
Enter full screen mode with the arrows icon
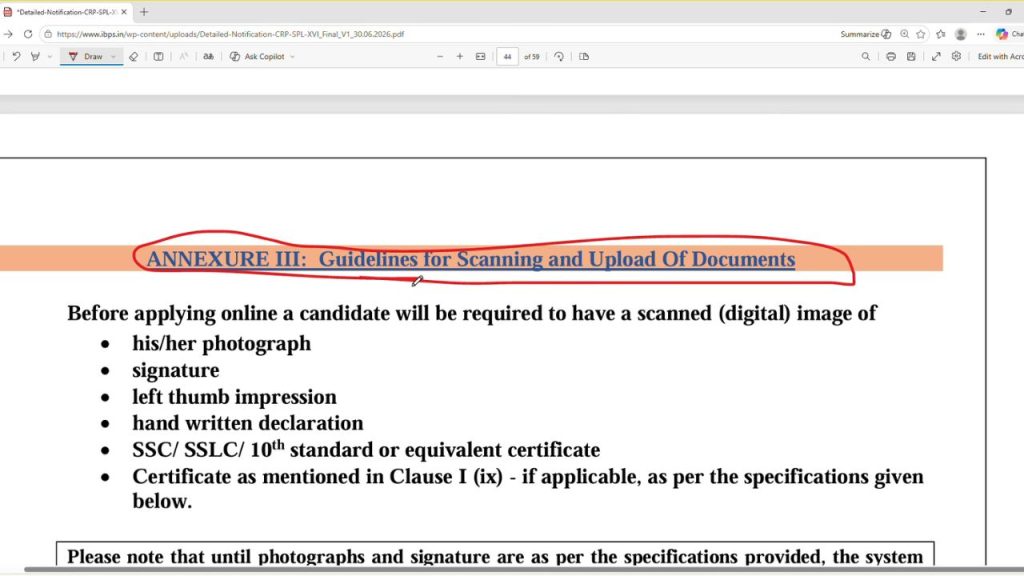[936, 57]
